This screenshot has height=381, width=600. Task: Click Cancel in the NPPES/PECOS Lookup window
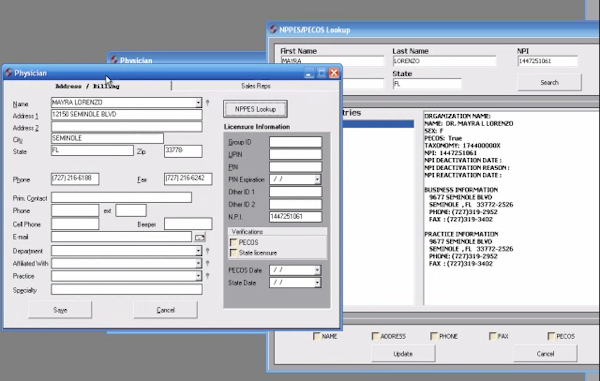tap(545, 354)
